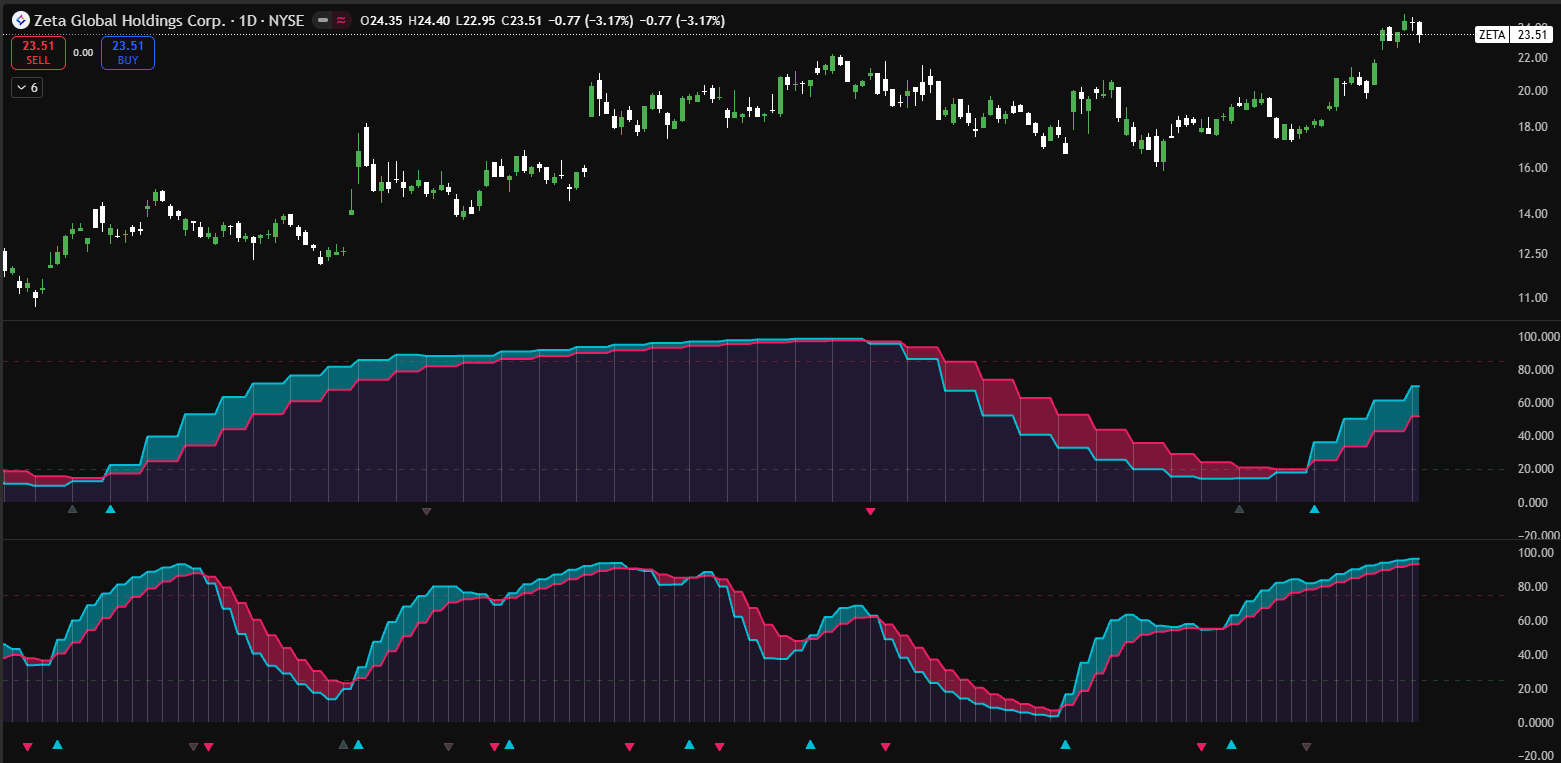Expand the "6" dropdown below the order buttons
The height and width of the screenshot is (763, 1561).
pos(26,87)
